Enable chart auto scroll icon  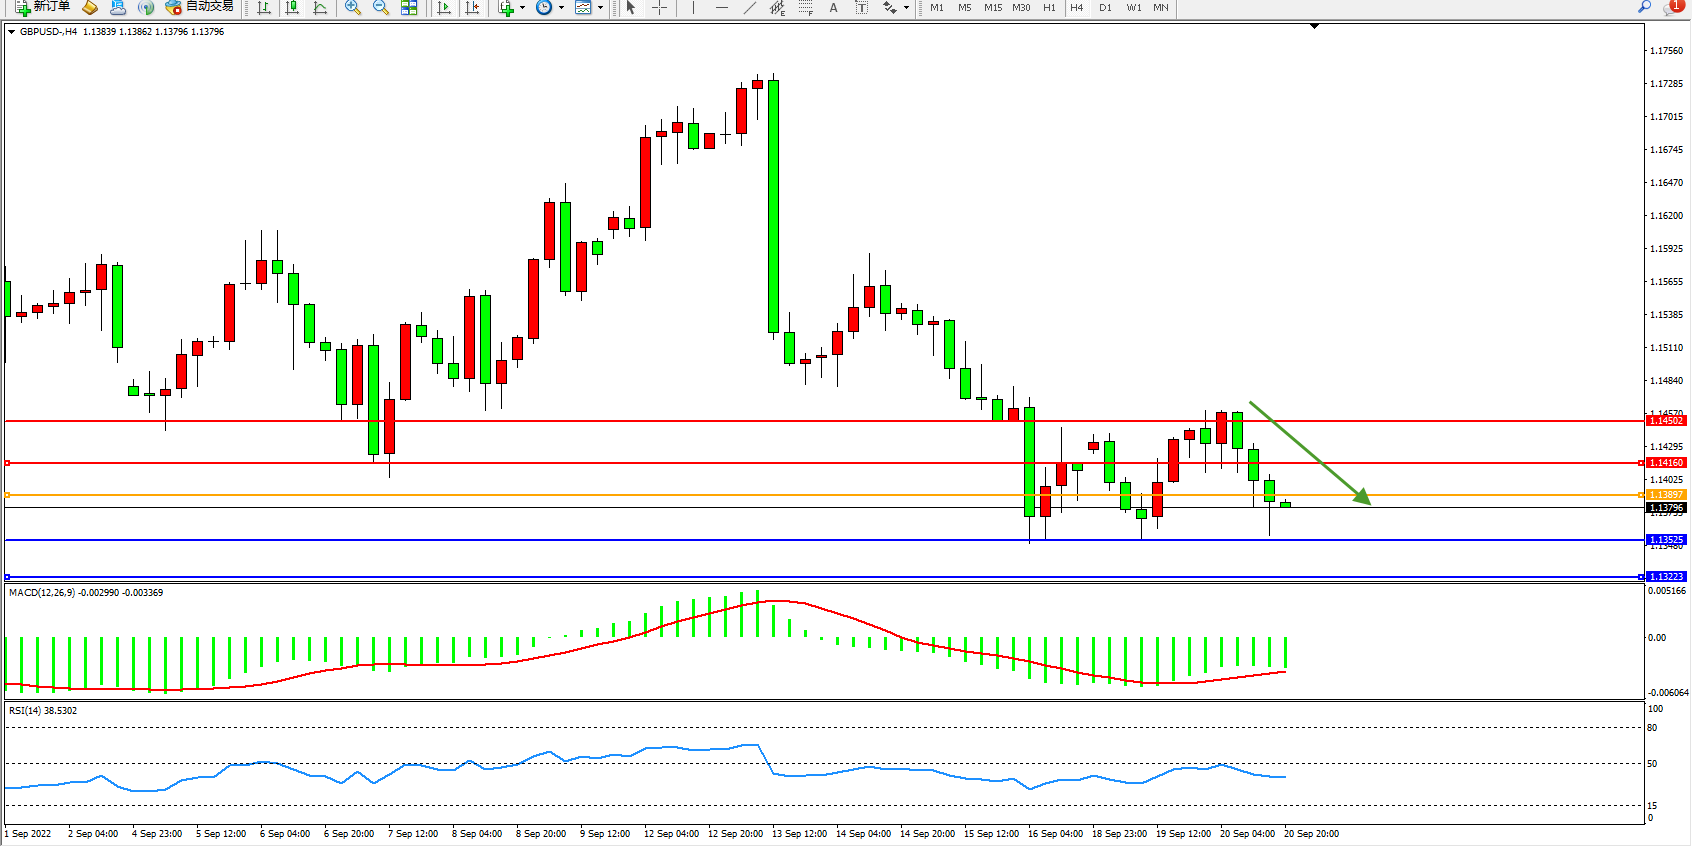(445, 8)
